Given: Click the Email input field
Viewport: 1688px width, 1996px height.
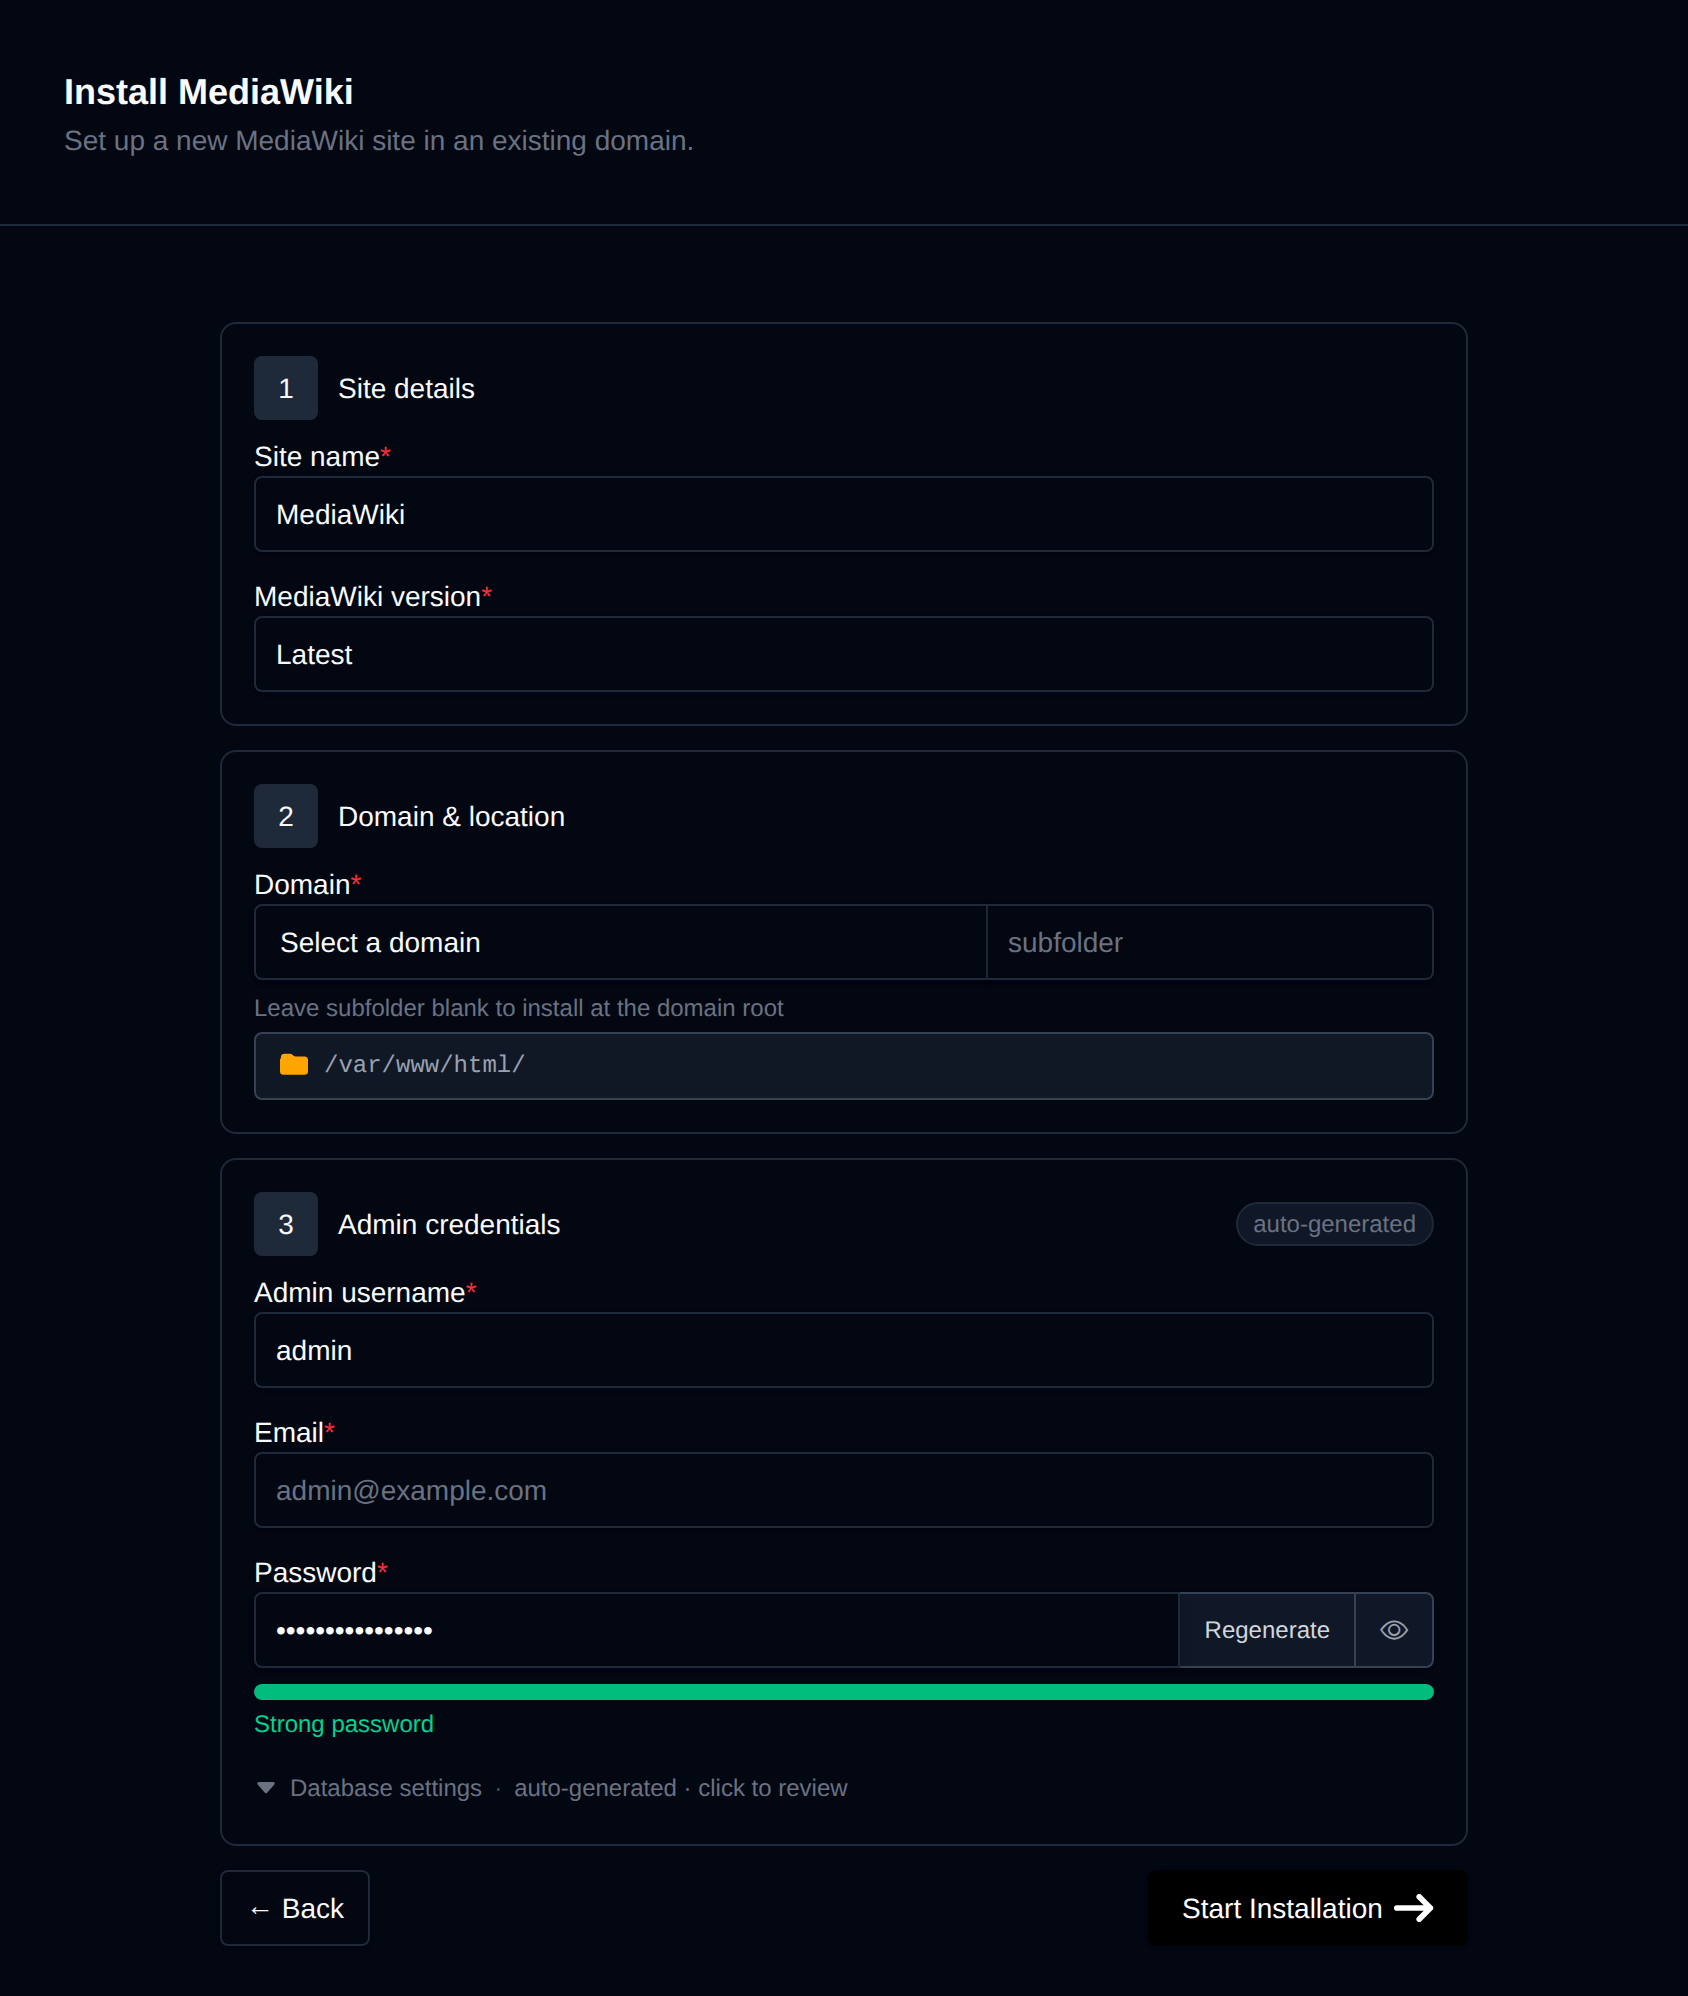Looking at the screenshot, I should pos(843,1490).
